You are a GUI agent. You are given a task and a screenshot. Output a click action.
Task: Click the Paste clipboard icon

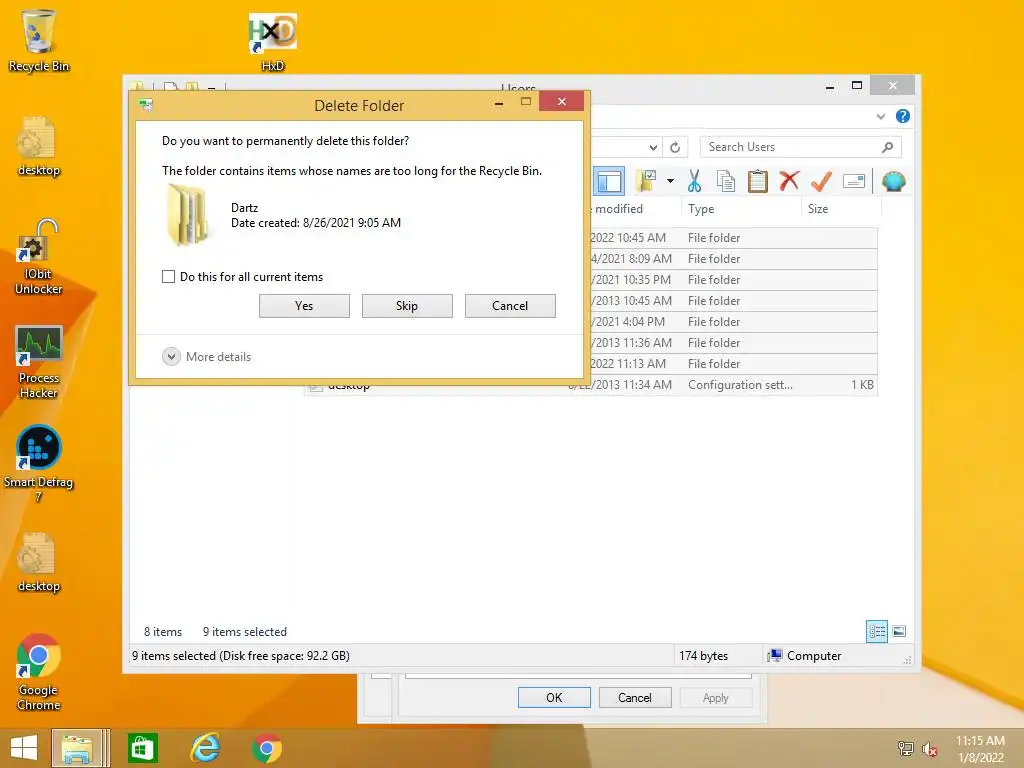point(758,181)
